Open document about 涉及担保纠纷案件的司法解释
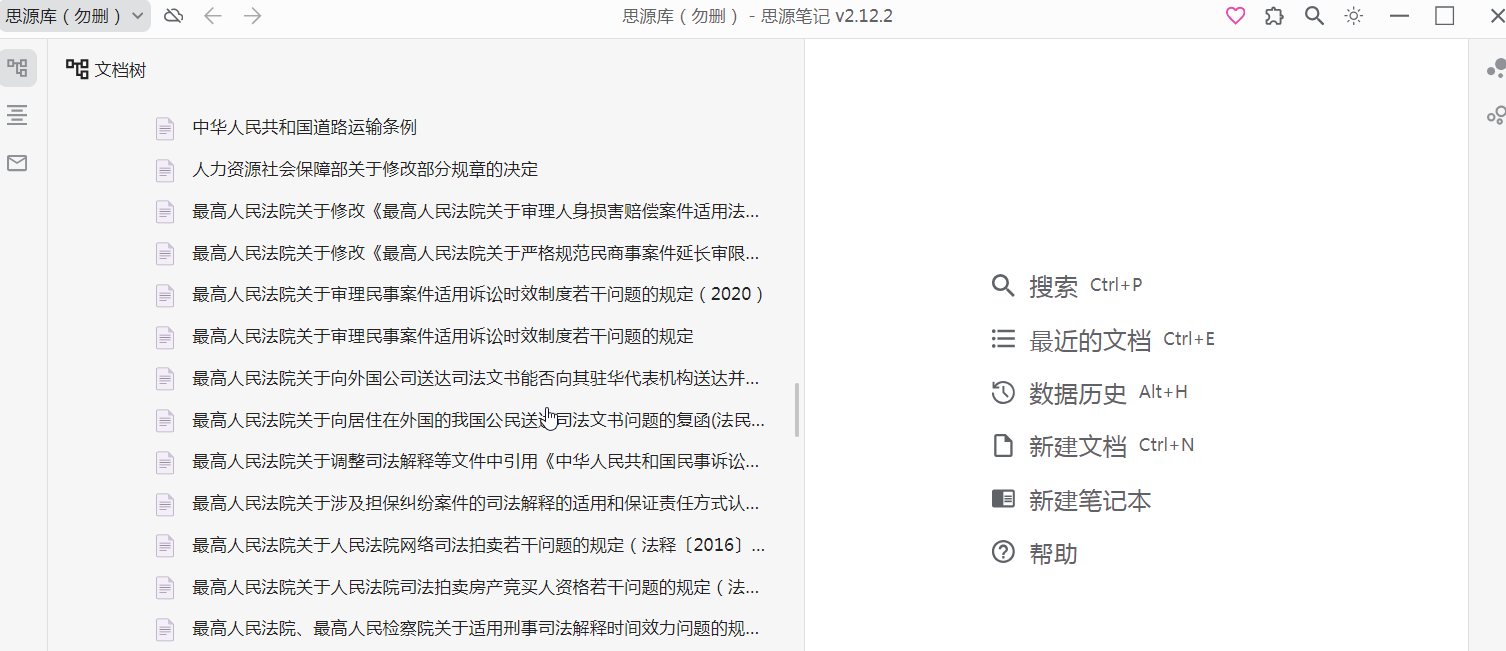This screenshot has height=651, width=1506. tap(476, 503)
